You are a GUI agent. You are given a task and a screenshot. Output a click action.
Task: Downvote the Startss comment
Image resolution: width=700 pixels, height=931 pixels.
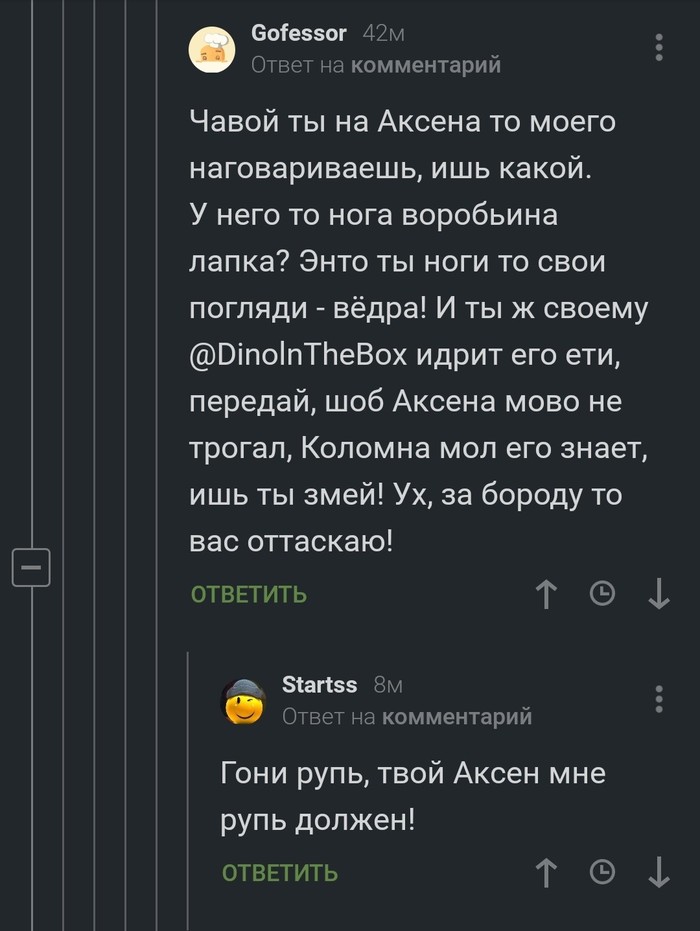(659, 873)
